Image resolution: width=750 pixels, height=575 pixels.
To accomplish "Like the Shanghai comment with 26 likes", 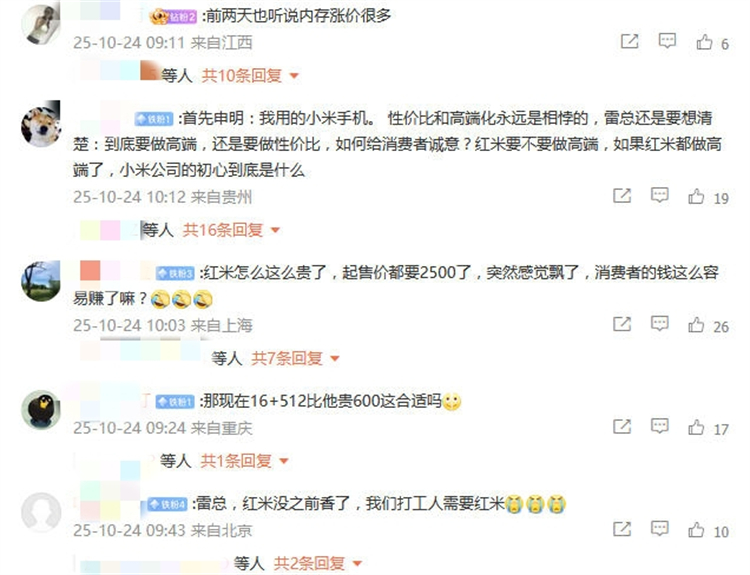I will click(696, 324).
